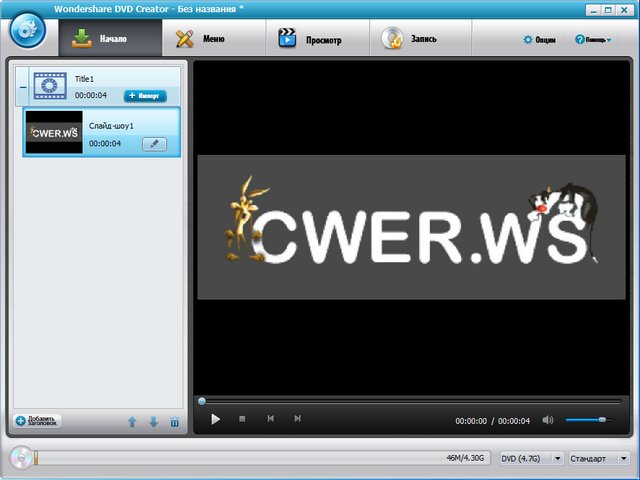Delete selected item with trash icon

coord(175,422)
